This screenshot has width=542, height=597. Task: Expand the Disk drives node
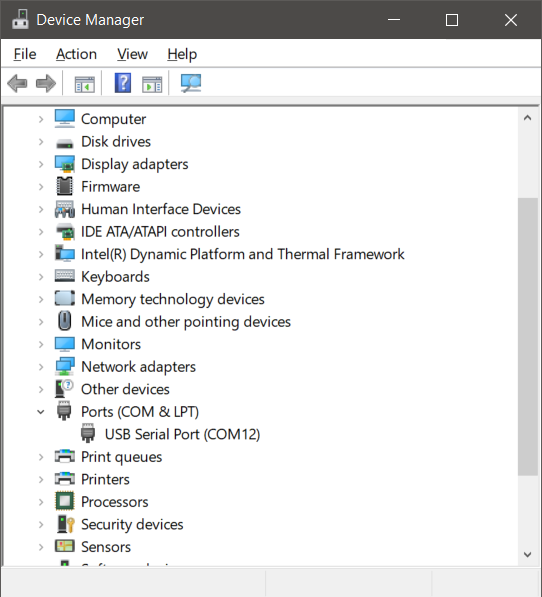[x=41, y=142]
